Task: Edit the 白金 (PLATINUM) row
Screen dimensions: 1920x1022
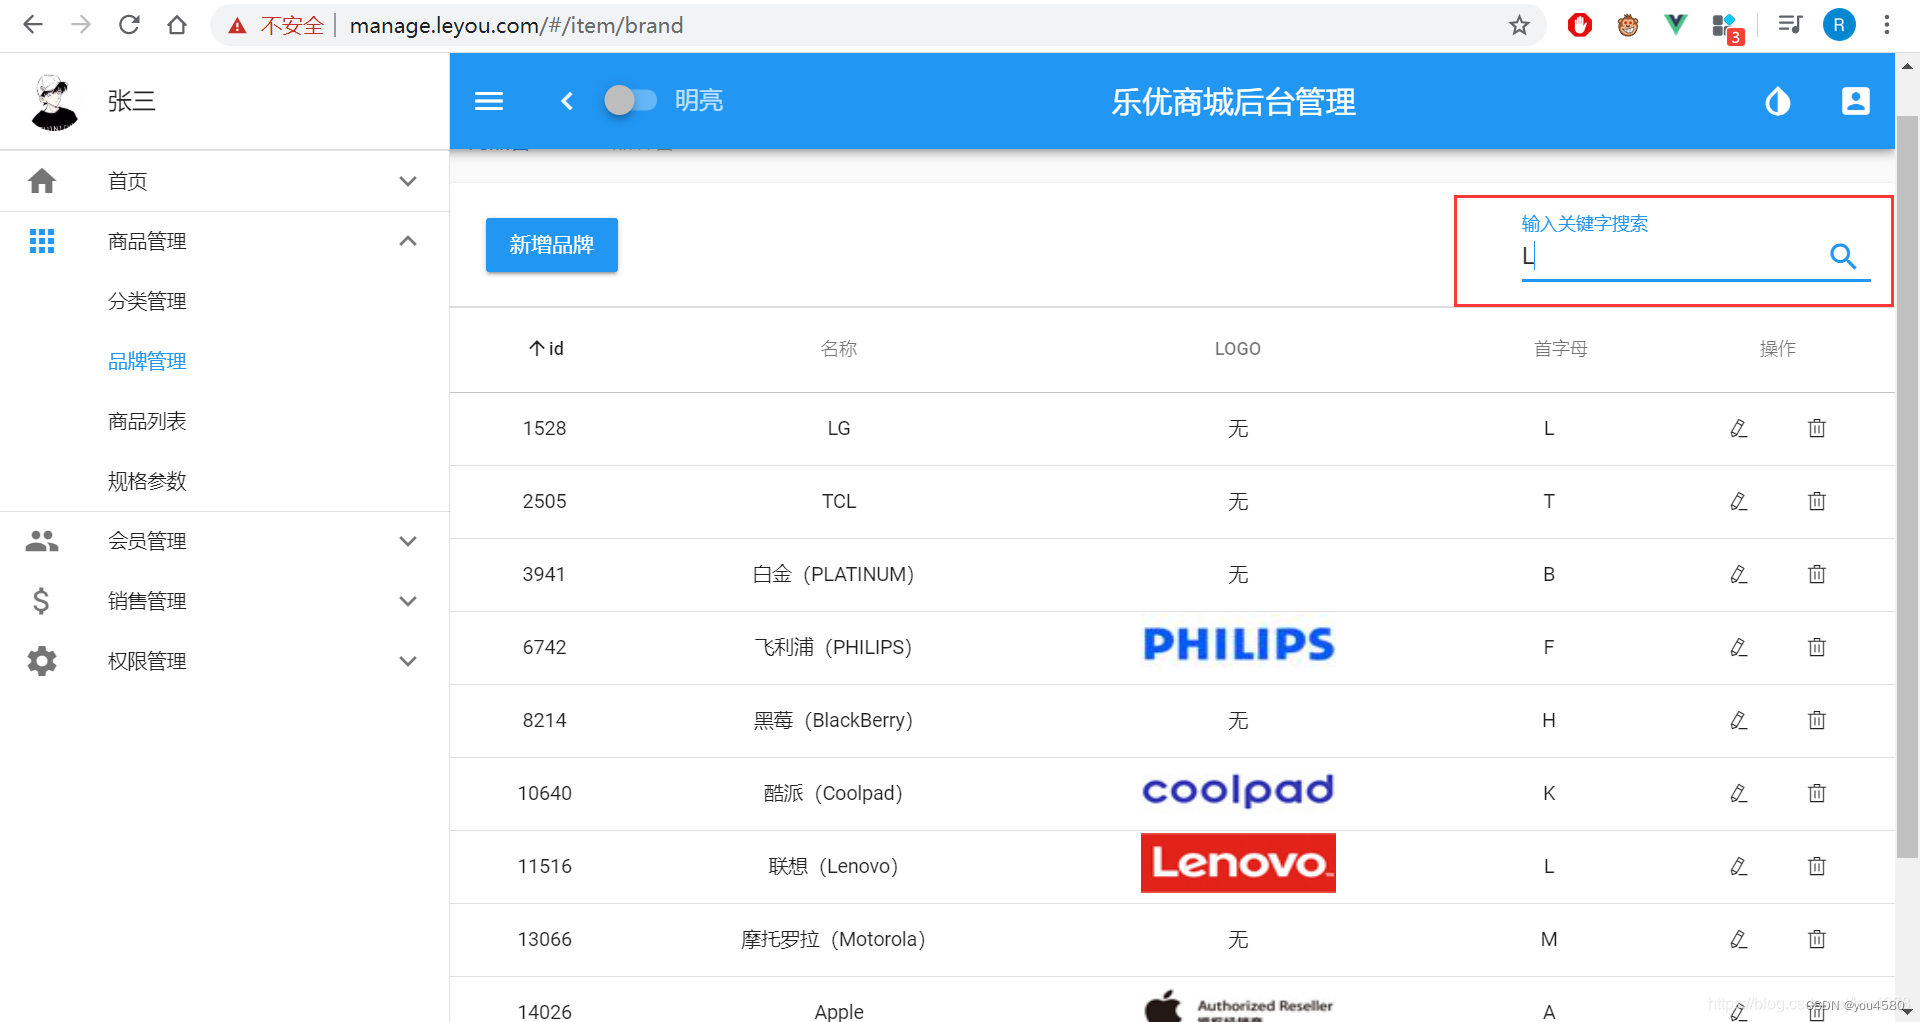Action: (x=1739, y=574)
